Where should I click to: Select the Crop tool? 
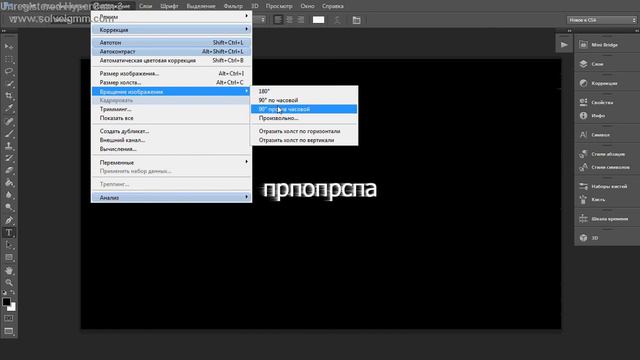click(x=9, y=96)
